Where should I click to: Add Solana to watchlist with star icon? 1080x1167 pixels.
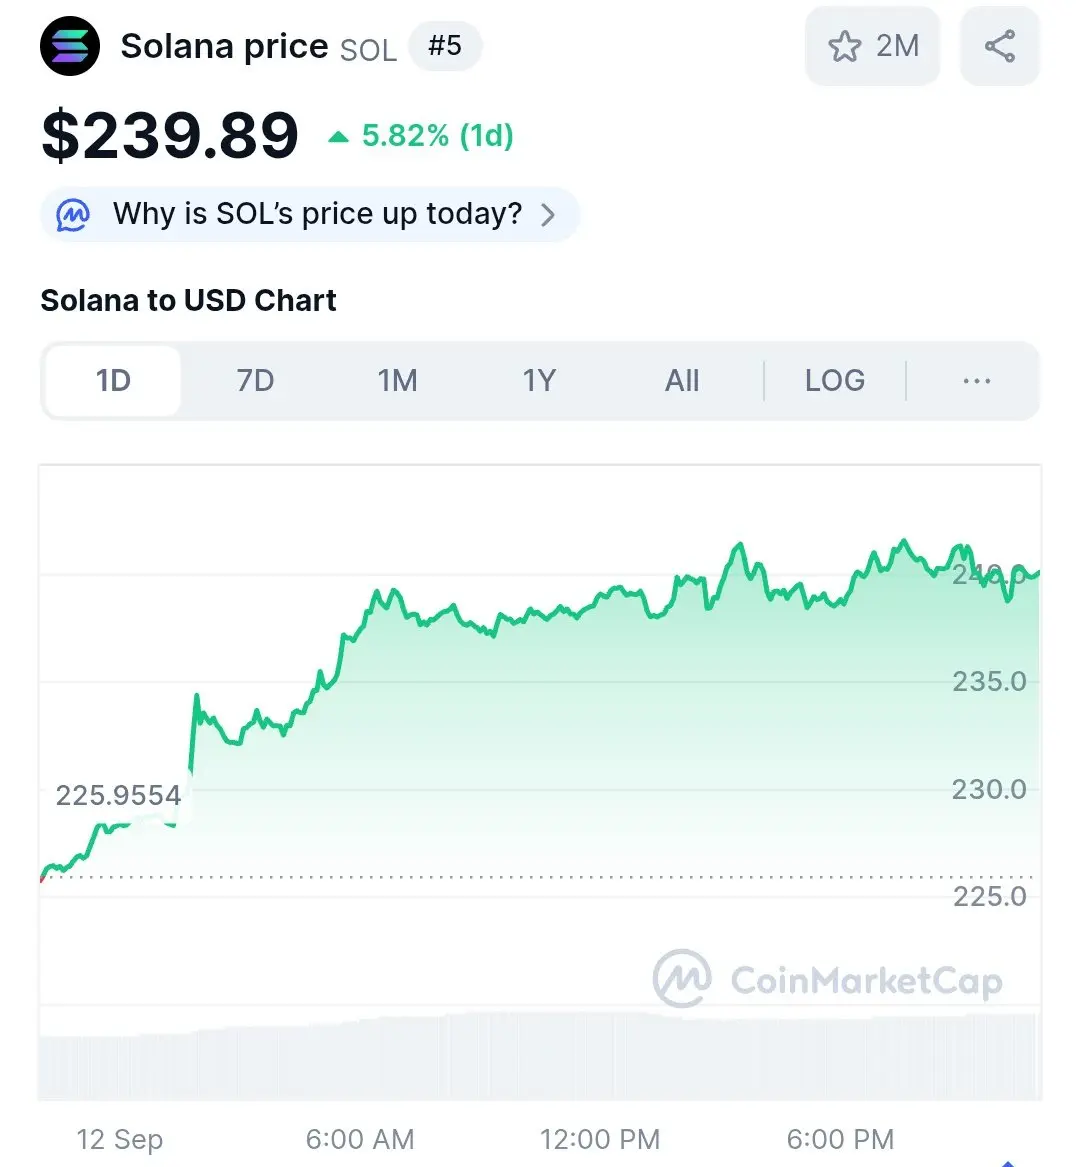(x=844, y=46)
